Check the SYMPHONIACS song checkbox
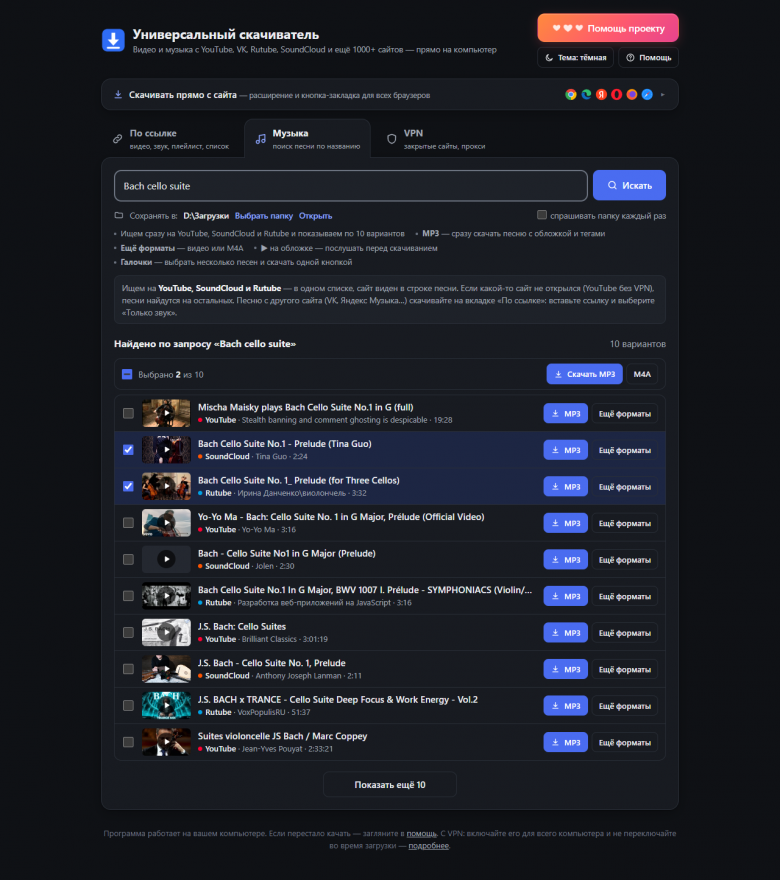Image resolution: width=780 pixels, height=880 pixels. coord(129,596)
